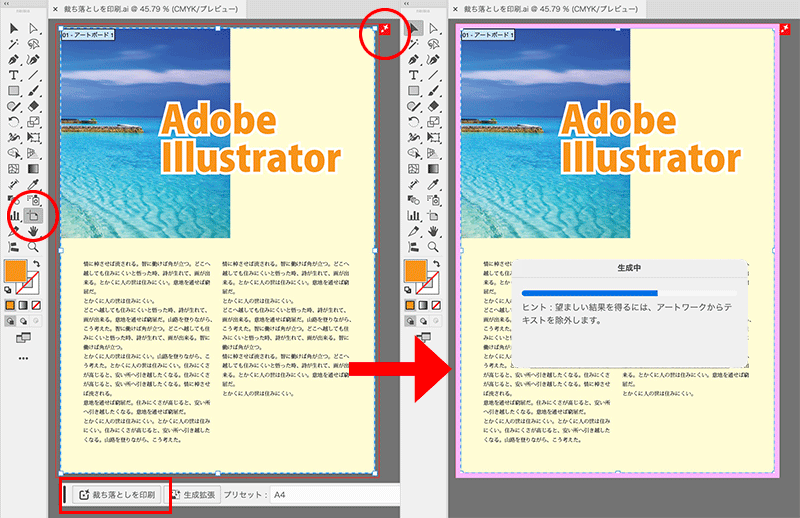The height and width of the screenshot is (518, 800).
Task: Close the left document tab
Action: (55, 9)
